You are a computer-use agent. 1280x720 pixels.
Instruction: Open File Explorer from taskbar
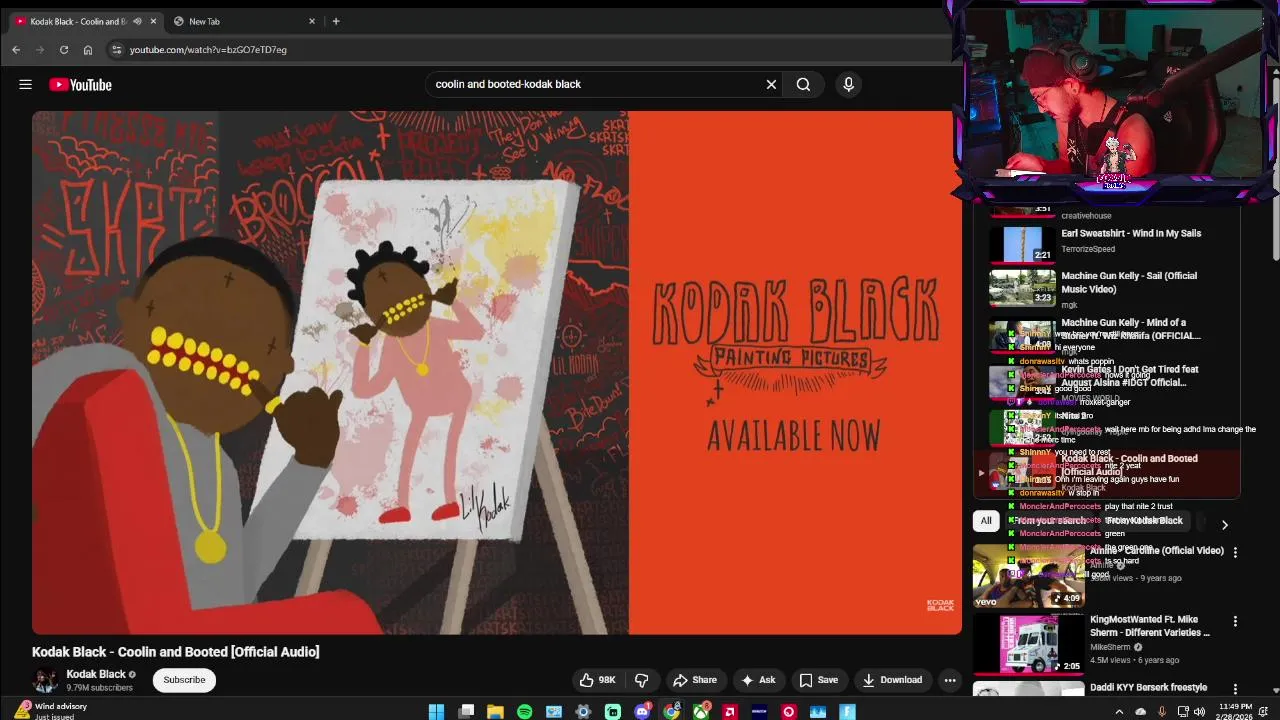click(495, 712)
